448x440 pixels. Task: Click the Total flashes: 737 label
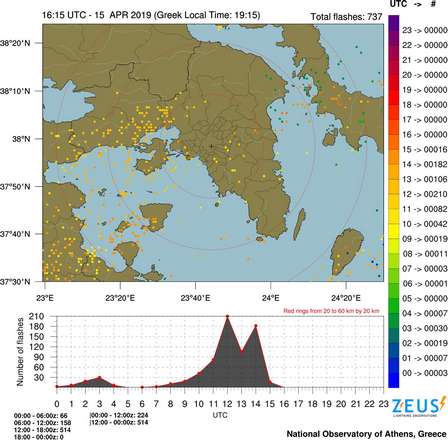pos(346,17)
